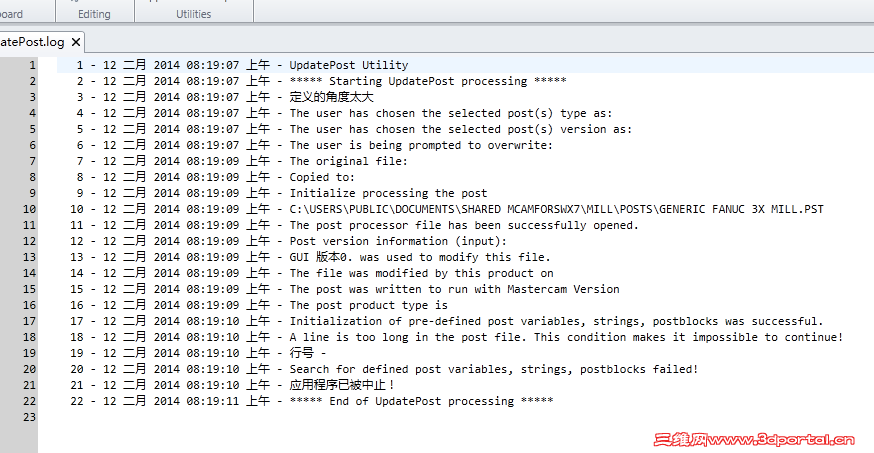Click the 'Search for defined post variables' line
Screen dimensions: 874x453
click(x=493, y=369)
